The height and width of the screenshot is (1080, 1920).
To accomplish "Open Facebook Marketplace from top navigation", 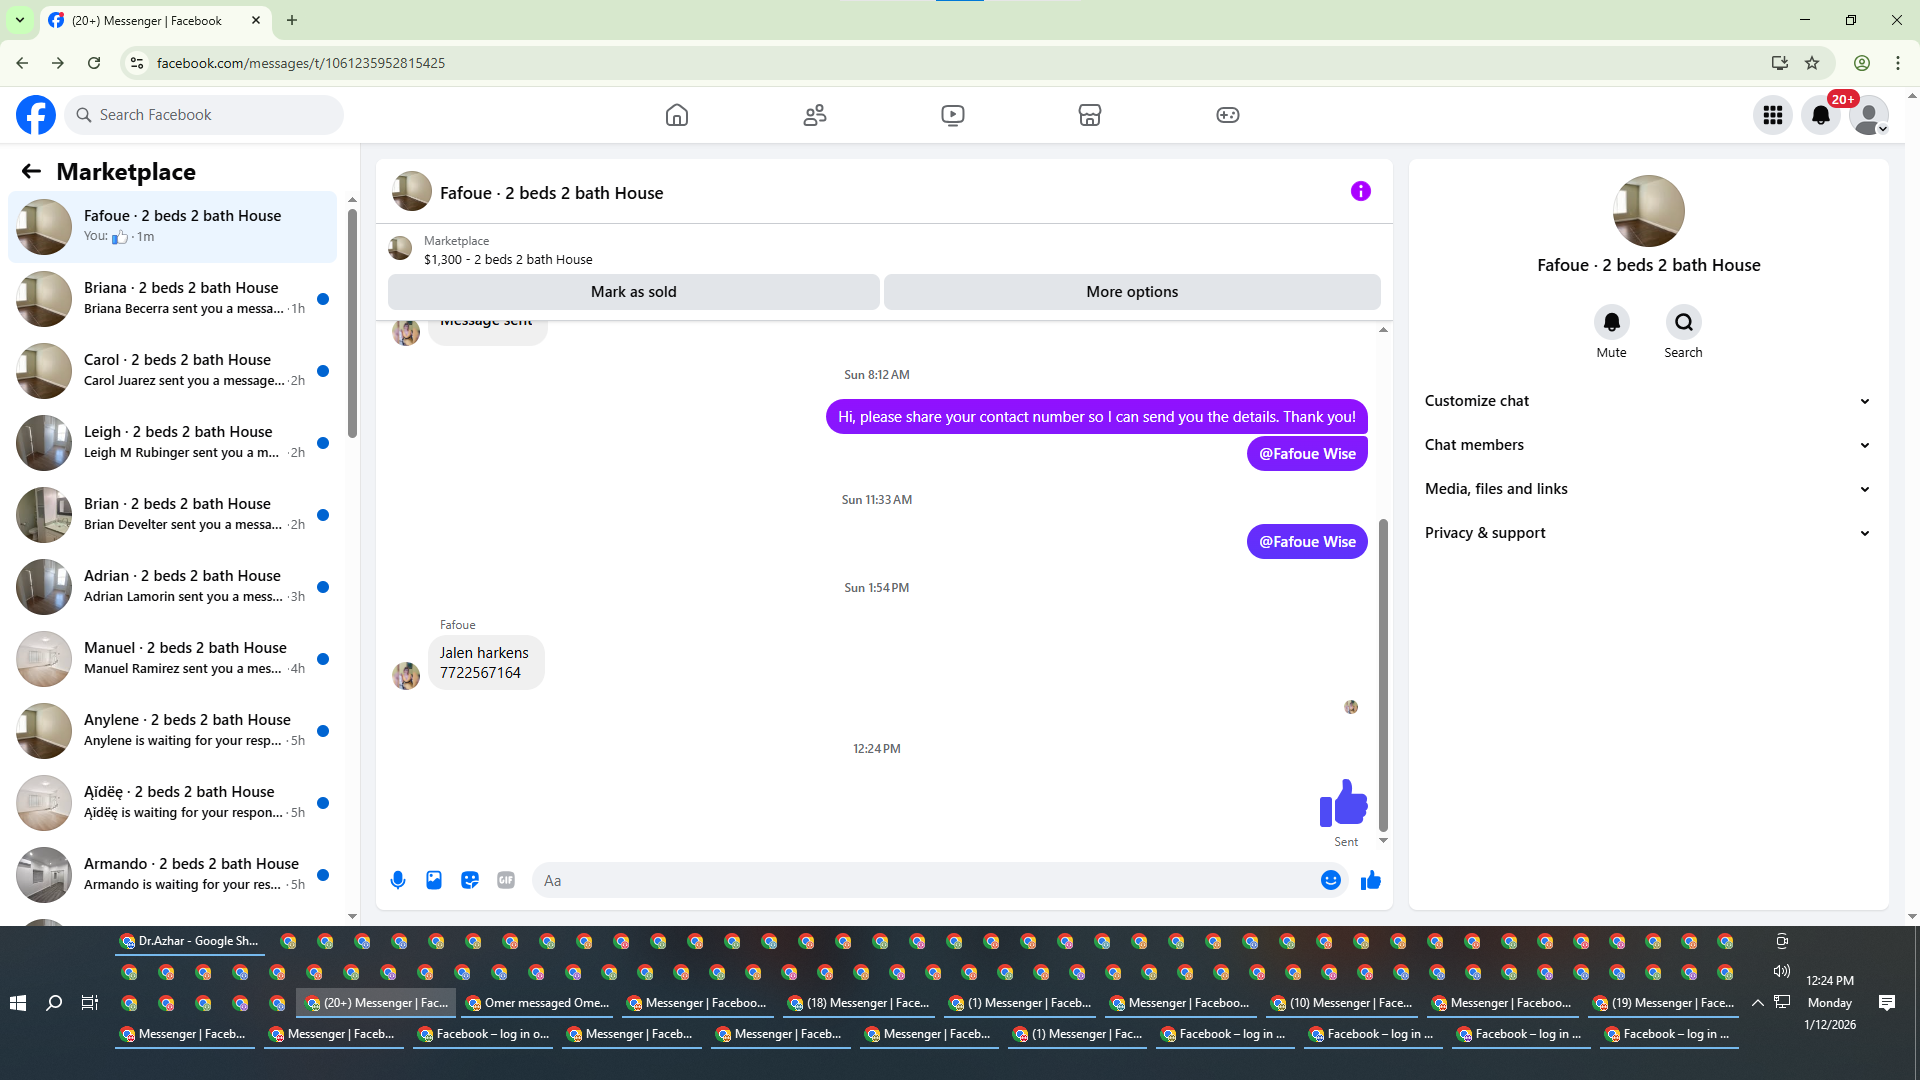I will pos(1089,115).
